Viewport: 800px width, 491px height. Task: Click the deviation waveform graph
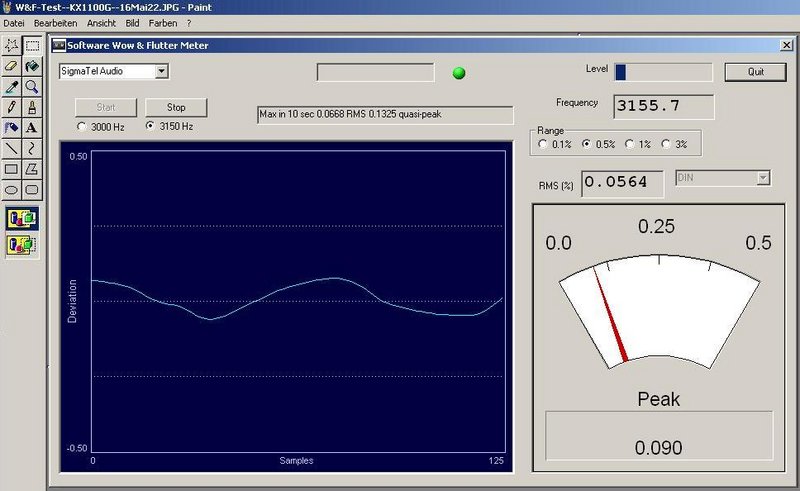point(298,302)
